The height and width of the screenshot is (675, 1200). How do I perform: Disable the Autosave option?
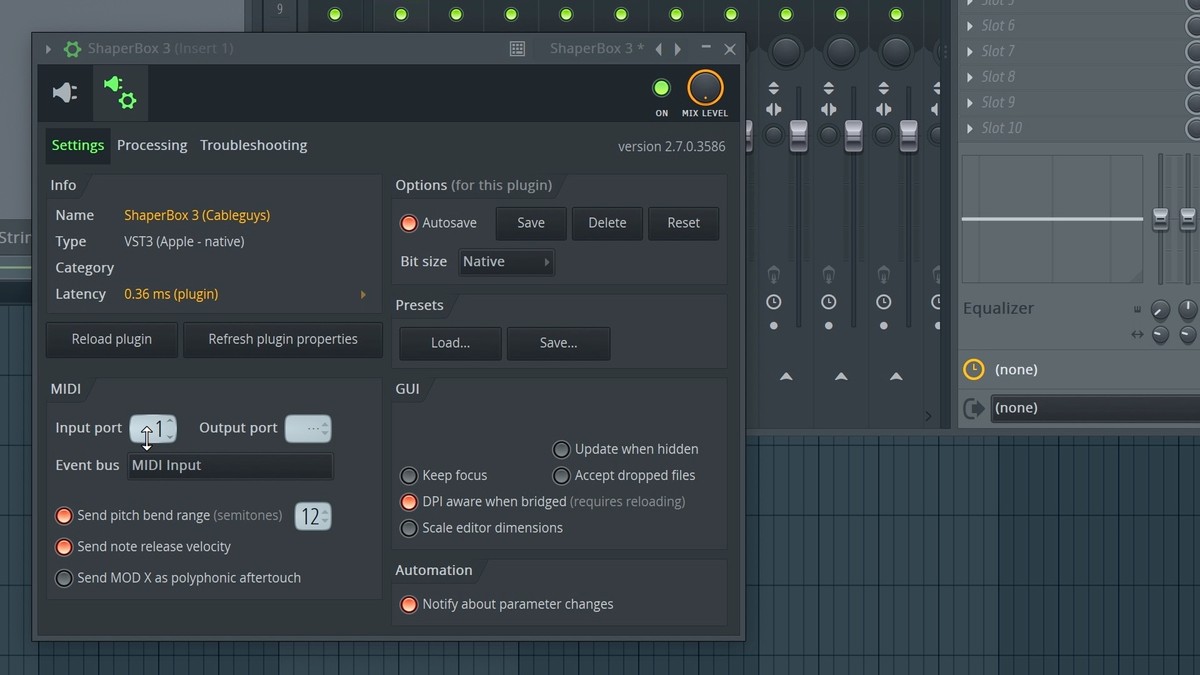[x=409, y=223]
